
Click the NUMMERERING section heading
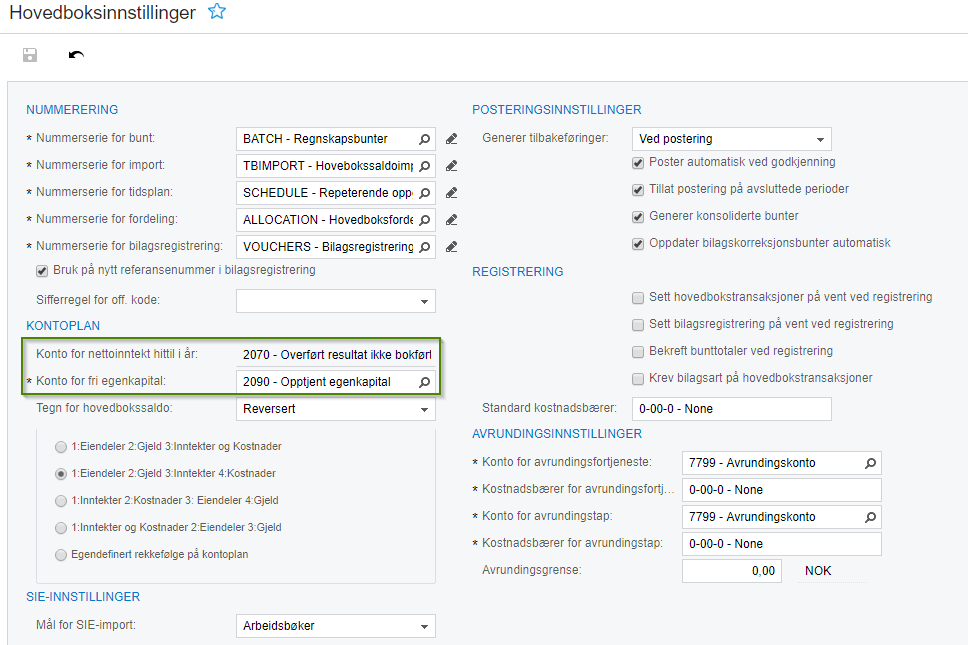[x=72, y=110]
